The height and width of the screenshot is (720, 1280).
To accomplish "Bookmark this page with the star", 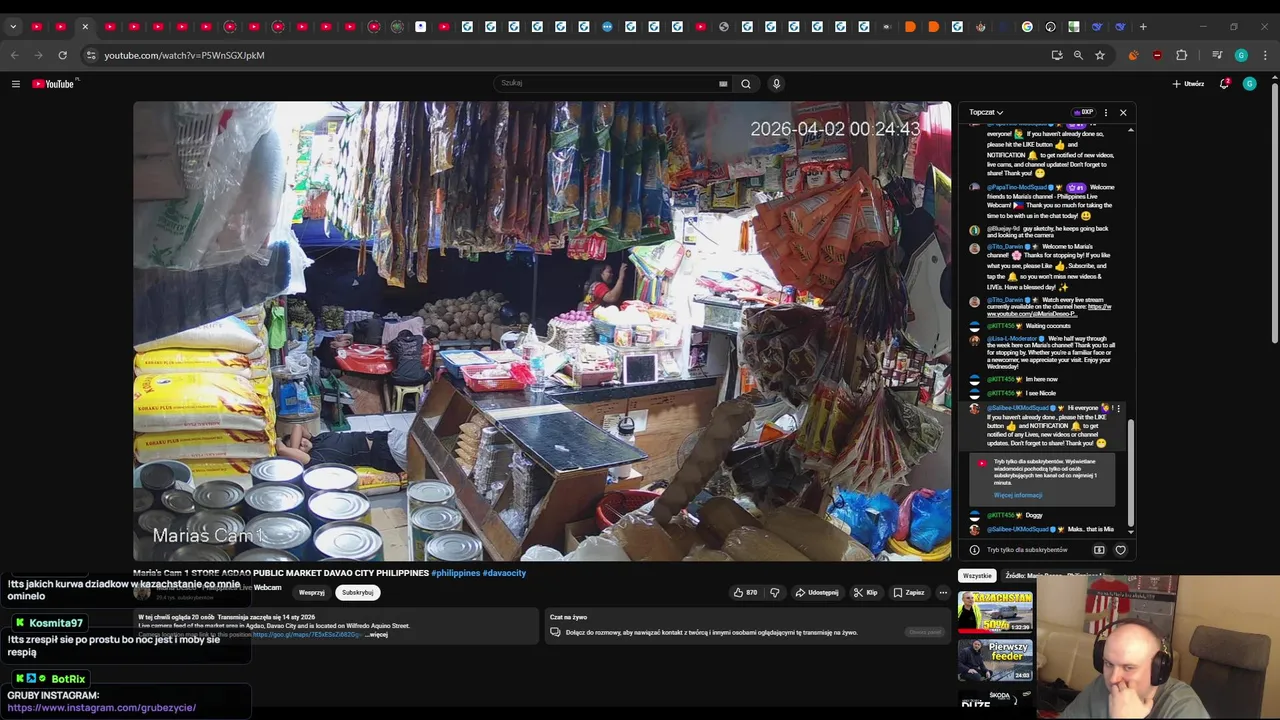I will (1100, 55).
